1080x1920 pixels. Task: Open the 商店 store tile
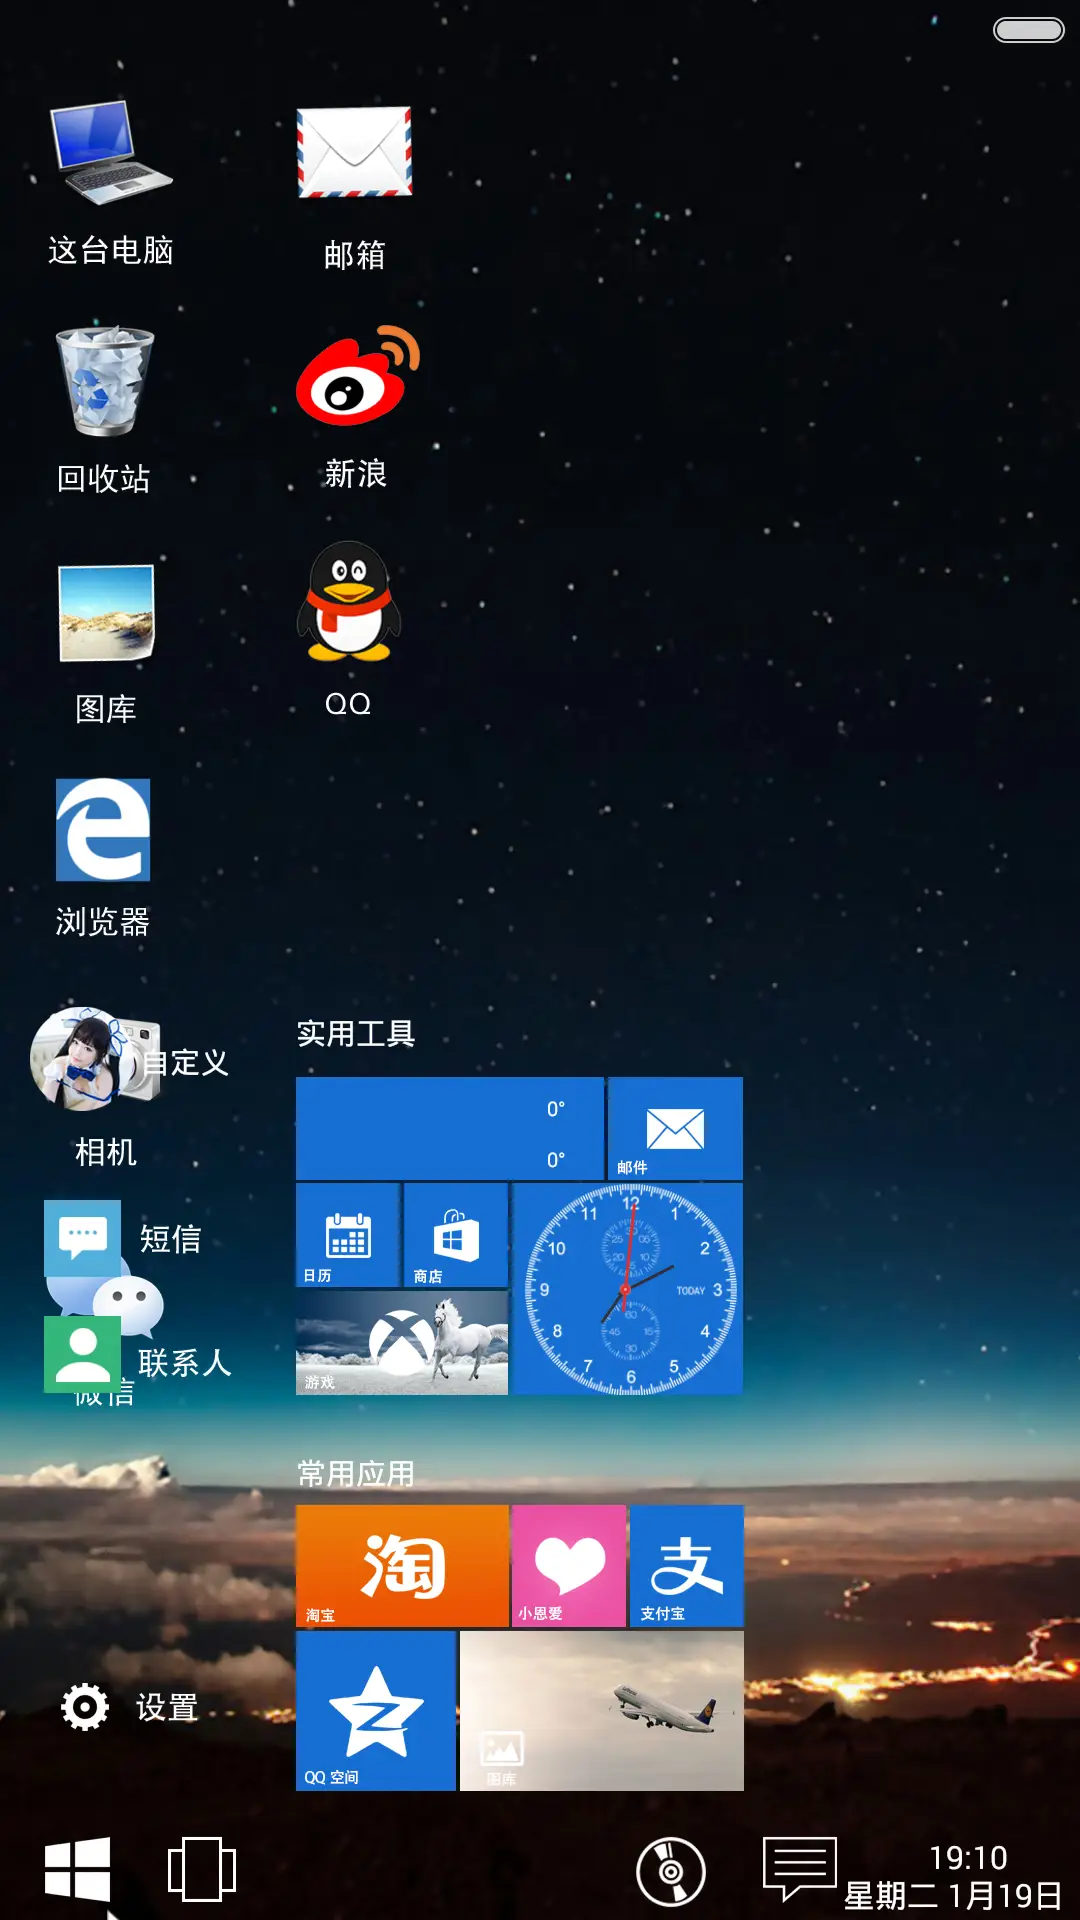tap(456, 1235)
